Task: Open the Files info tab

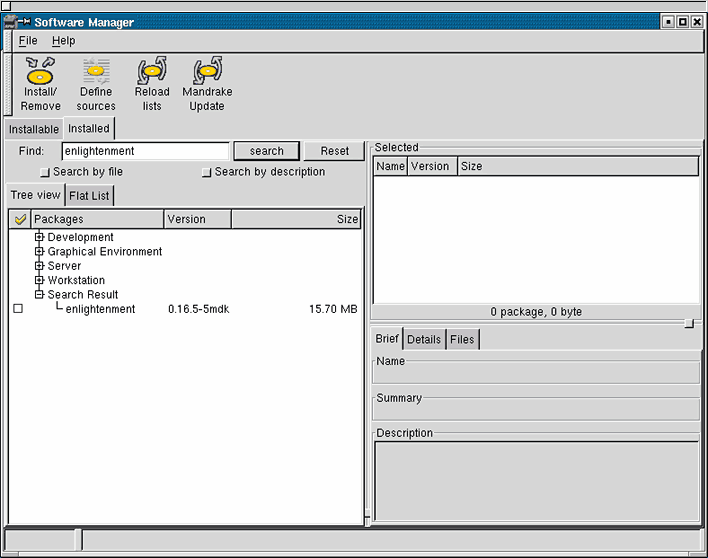Action: click(x=462, y=339)
